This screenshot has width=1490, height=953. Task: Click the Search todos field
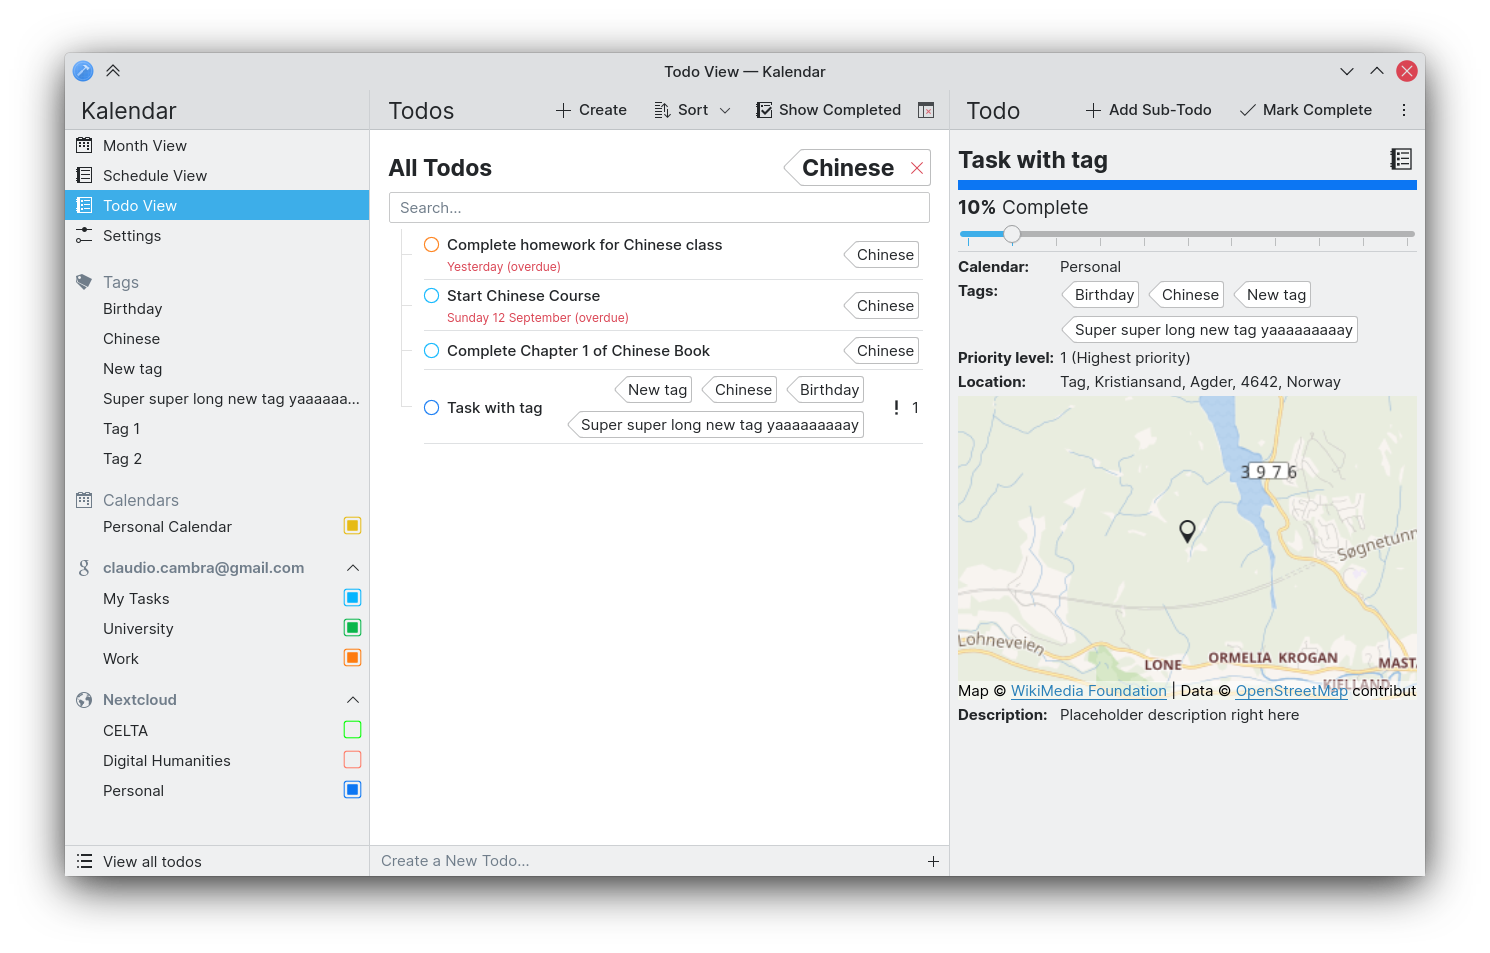click(659, 207)
